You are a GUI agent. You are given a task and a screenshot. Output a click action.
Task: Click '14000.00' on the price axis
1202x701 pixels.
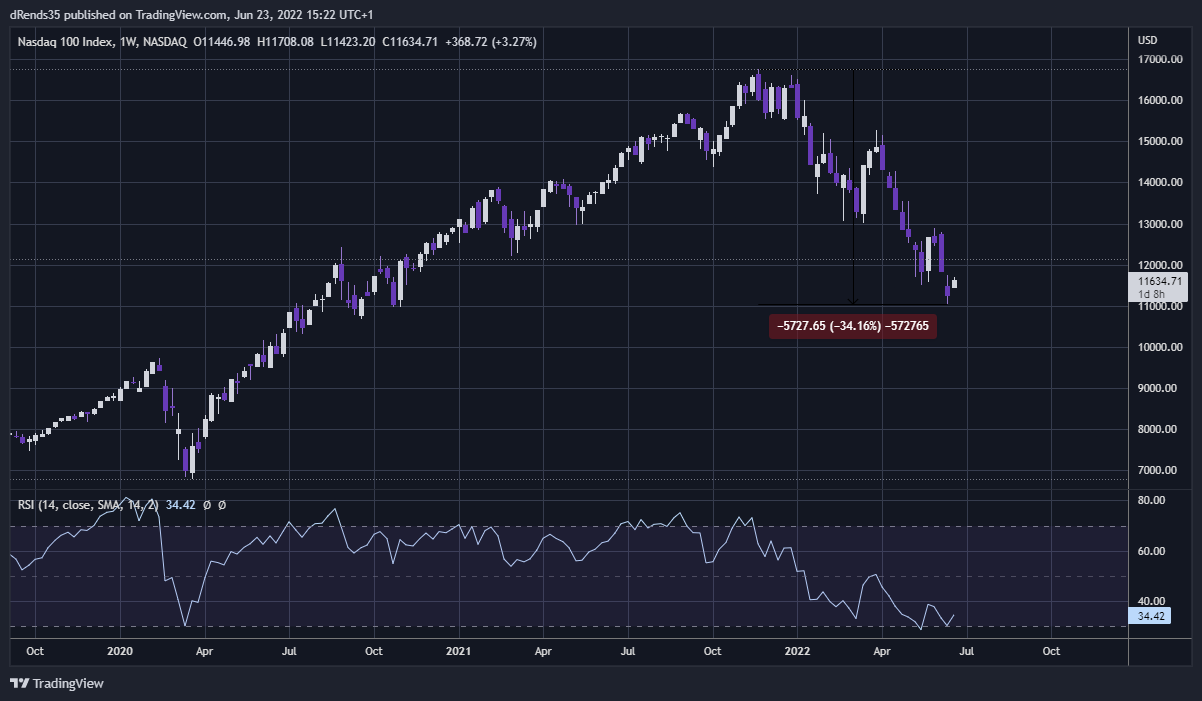click(x=1160, y=183)
